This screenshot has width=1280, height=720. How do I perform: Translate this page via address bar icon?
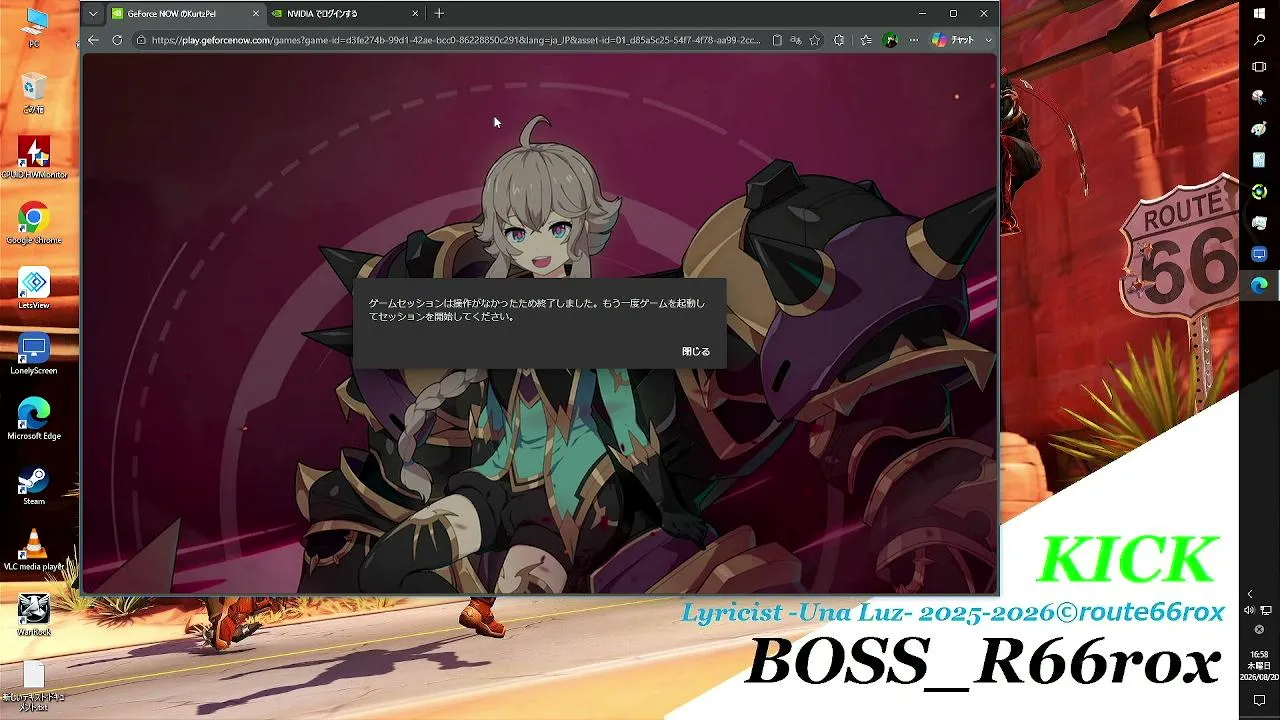(796, 40)
